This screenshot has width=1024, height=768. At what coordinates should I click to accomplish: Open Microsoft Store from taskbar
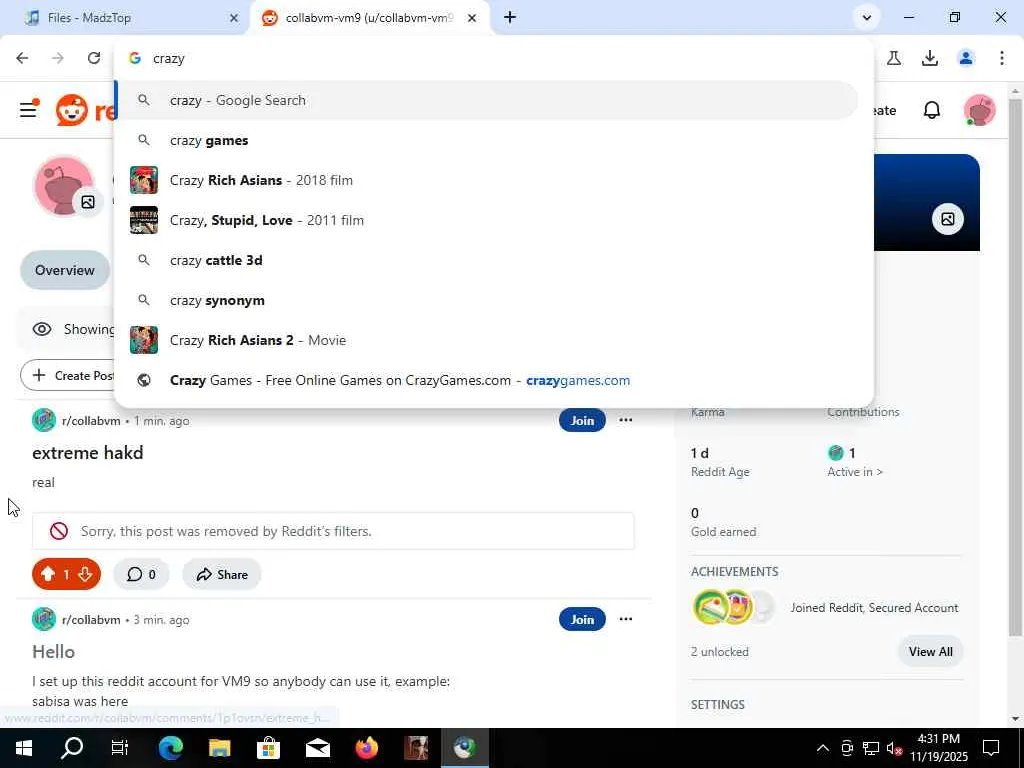point(268,748)
